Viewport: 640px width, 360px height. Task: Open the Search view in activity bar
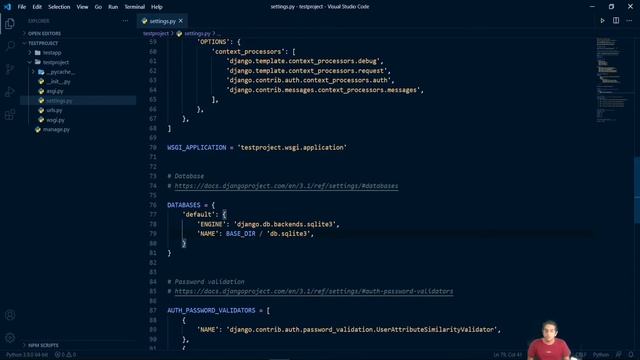point(10,46)
